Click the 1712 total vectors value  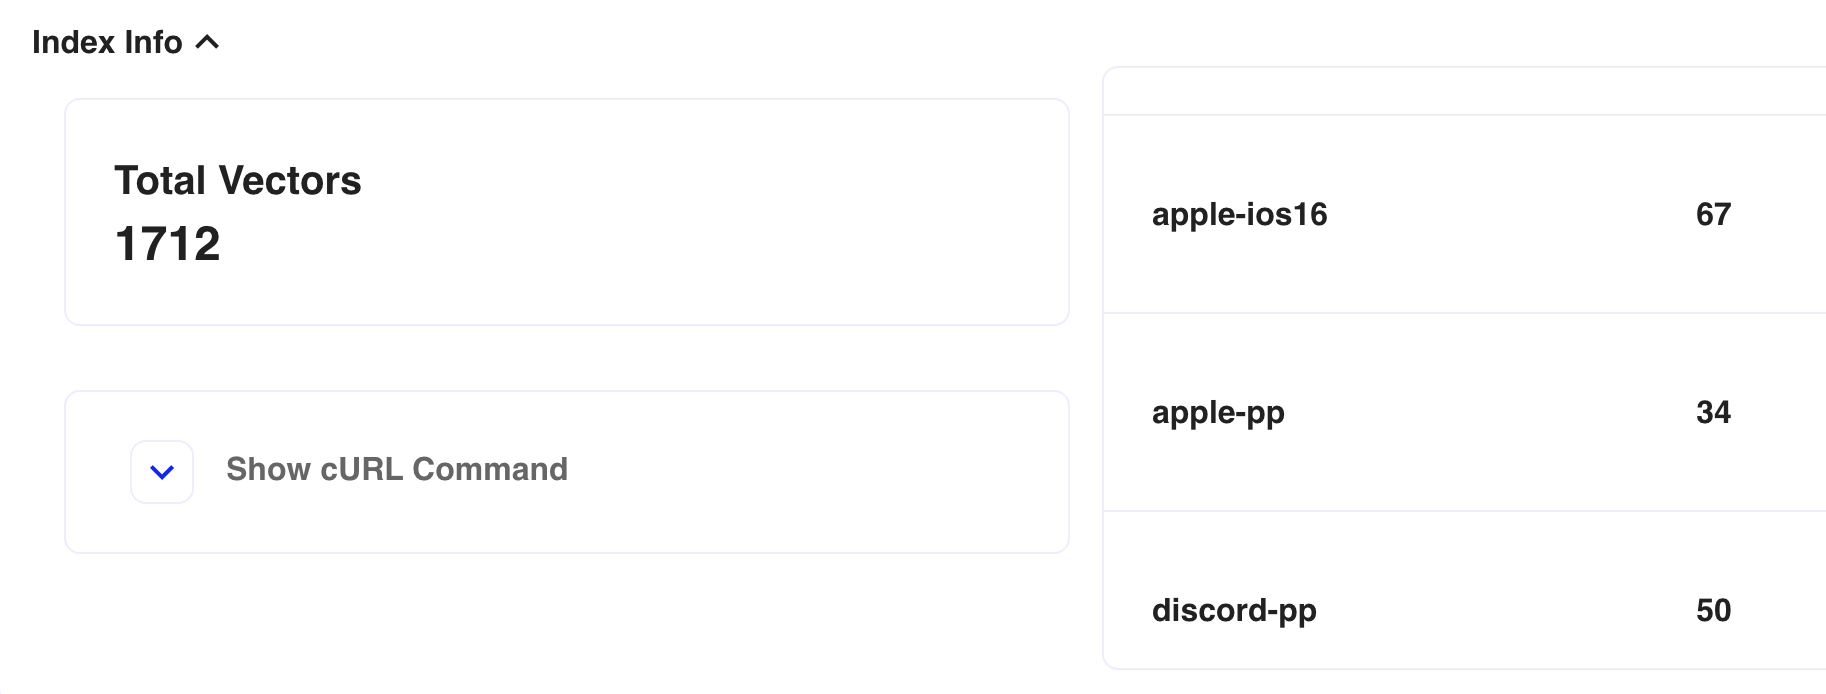(167, 244)
